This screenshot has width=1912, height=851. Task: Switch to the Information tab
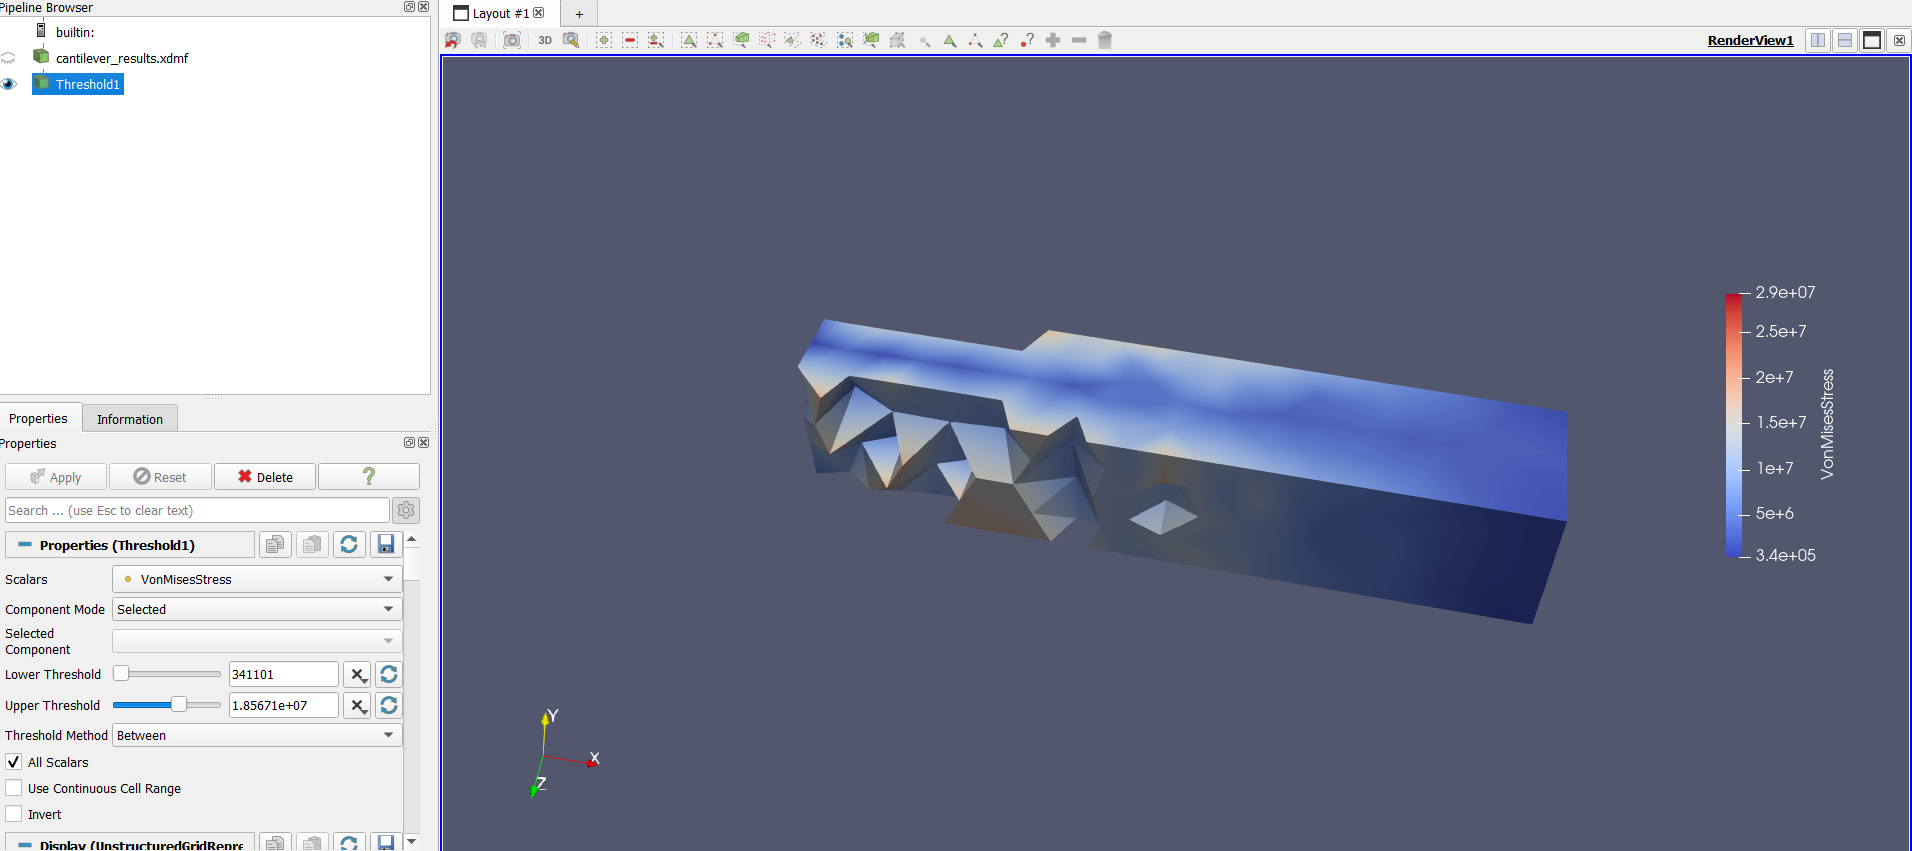point(130,419)
